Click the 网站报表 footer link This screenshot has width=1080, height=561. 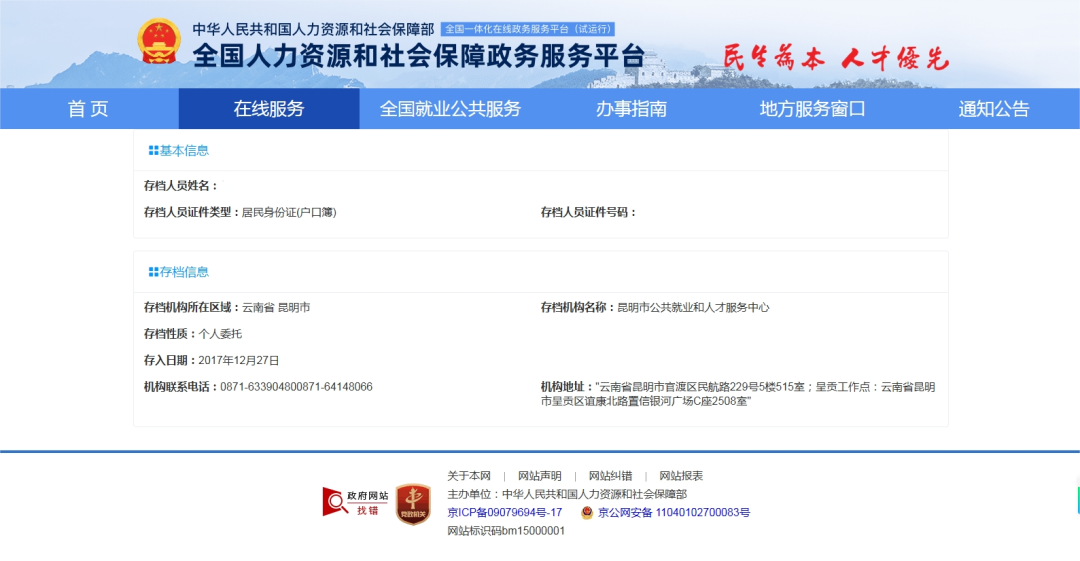point(680,476)
